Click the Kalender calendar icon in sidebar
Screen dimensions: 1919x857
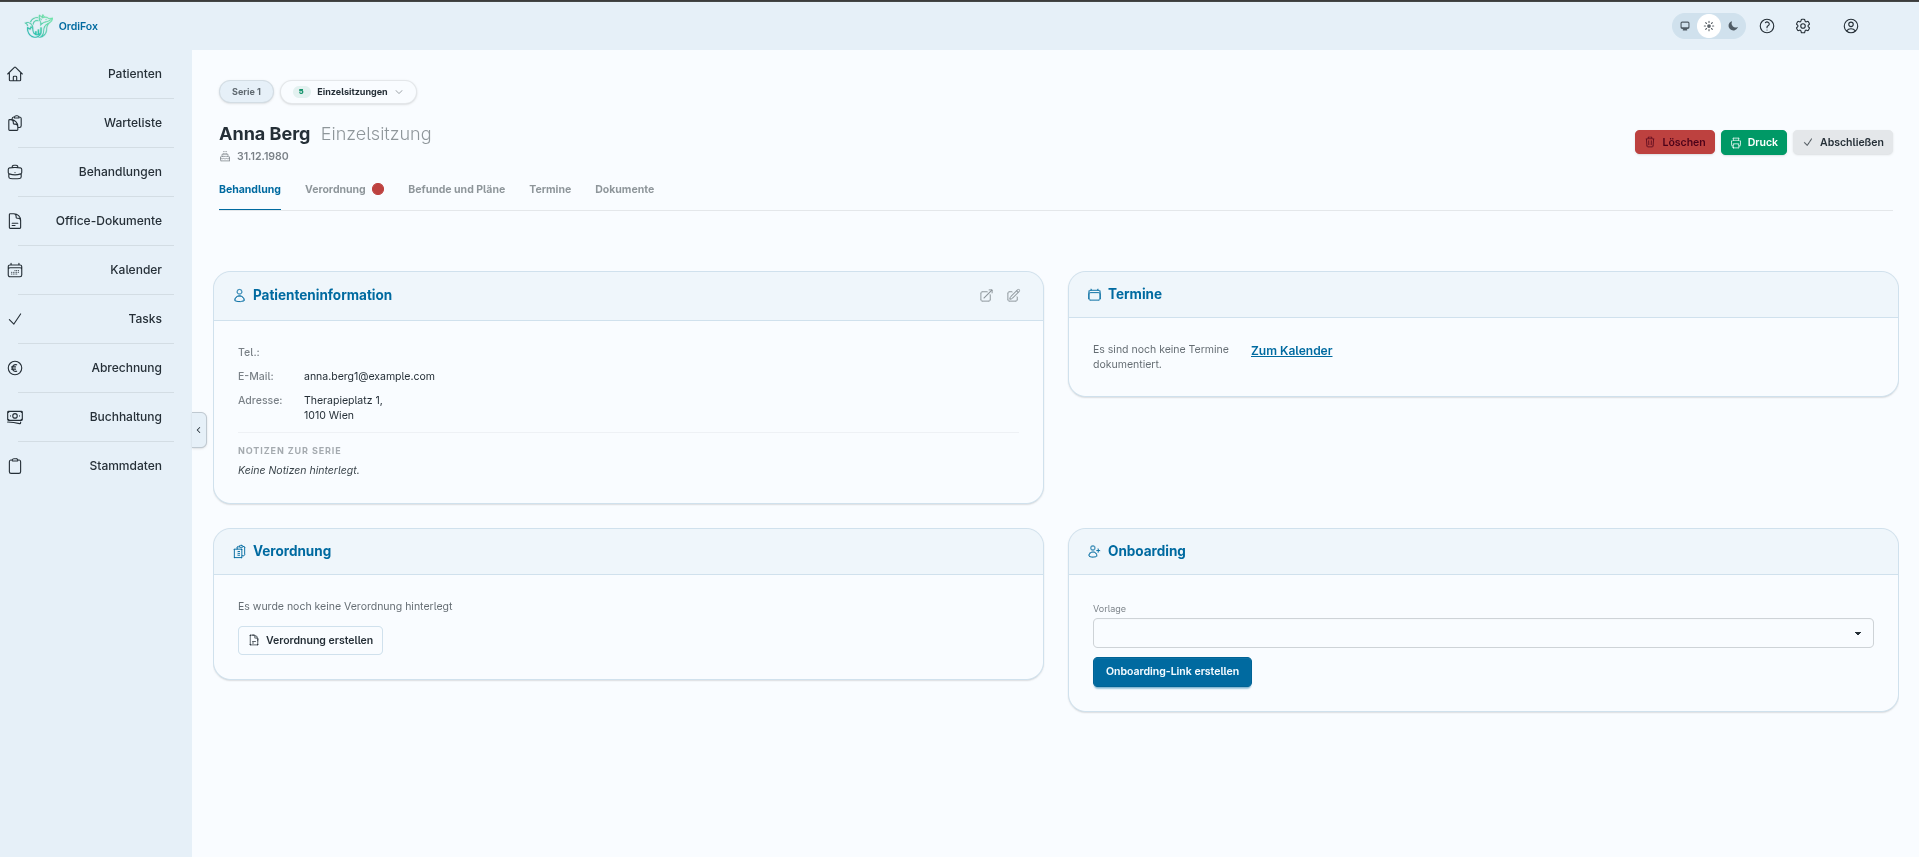coord(15,270)
